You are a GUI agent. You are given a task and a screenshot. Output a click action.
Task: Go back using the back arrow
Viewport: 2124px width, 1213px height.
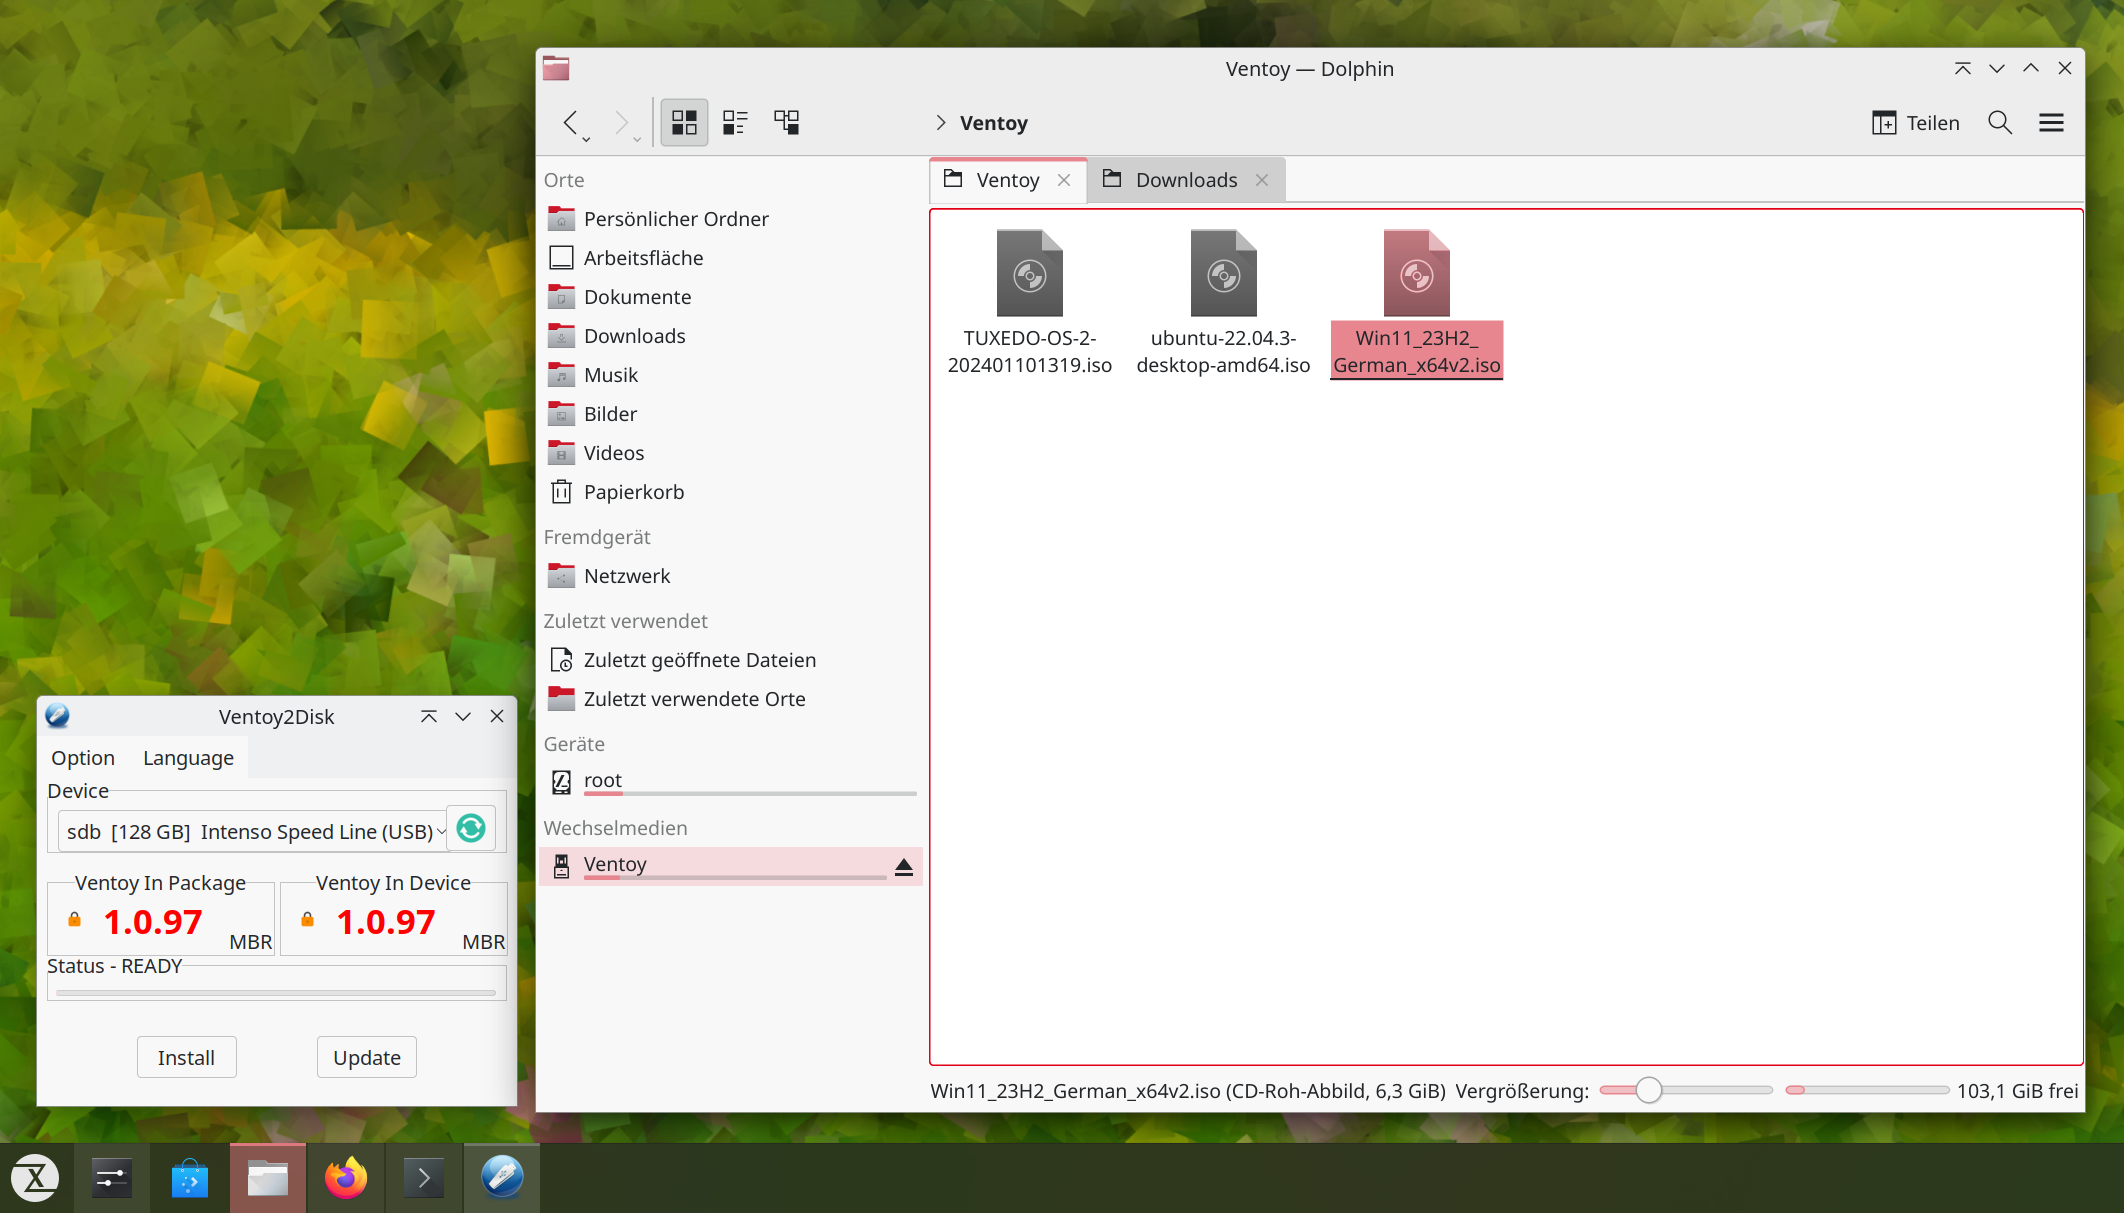tap(570, 122)
